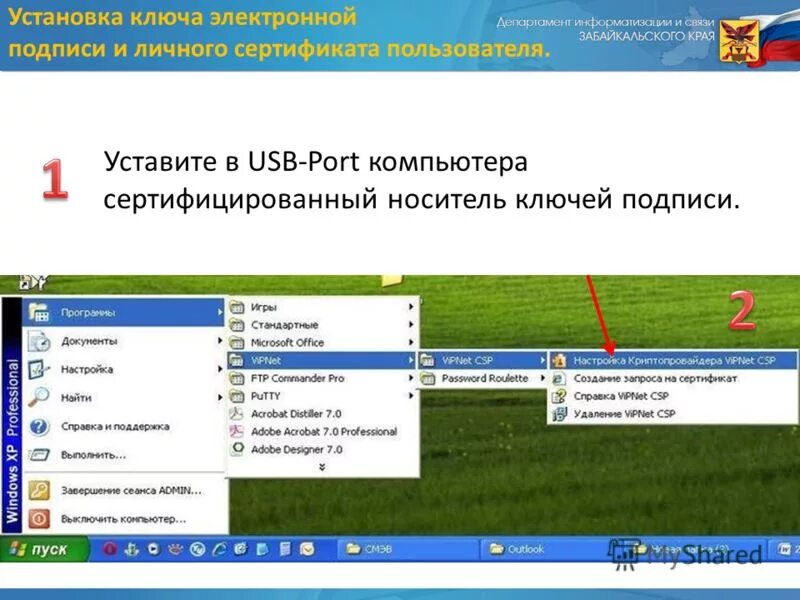Expand the Microsoft Office submenu arrow
800x600 pixels.
tap(411, 342)
